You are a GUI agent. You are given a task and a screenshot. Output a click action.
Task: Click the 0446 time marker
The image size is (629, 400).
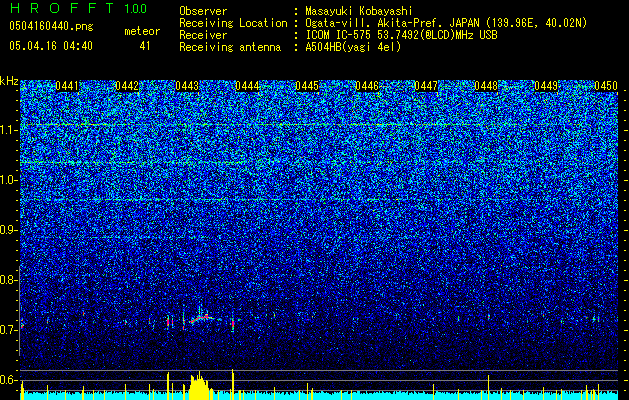click(367, 86)
